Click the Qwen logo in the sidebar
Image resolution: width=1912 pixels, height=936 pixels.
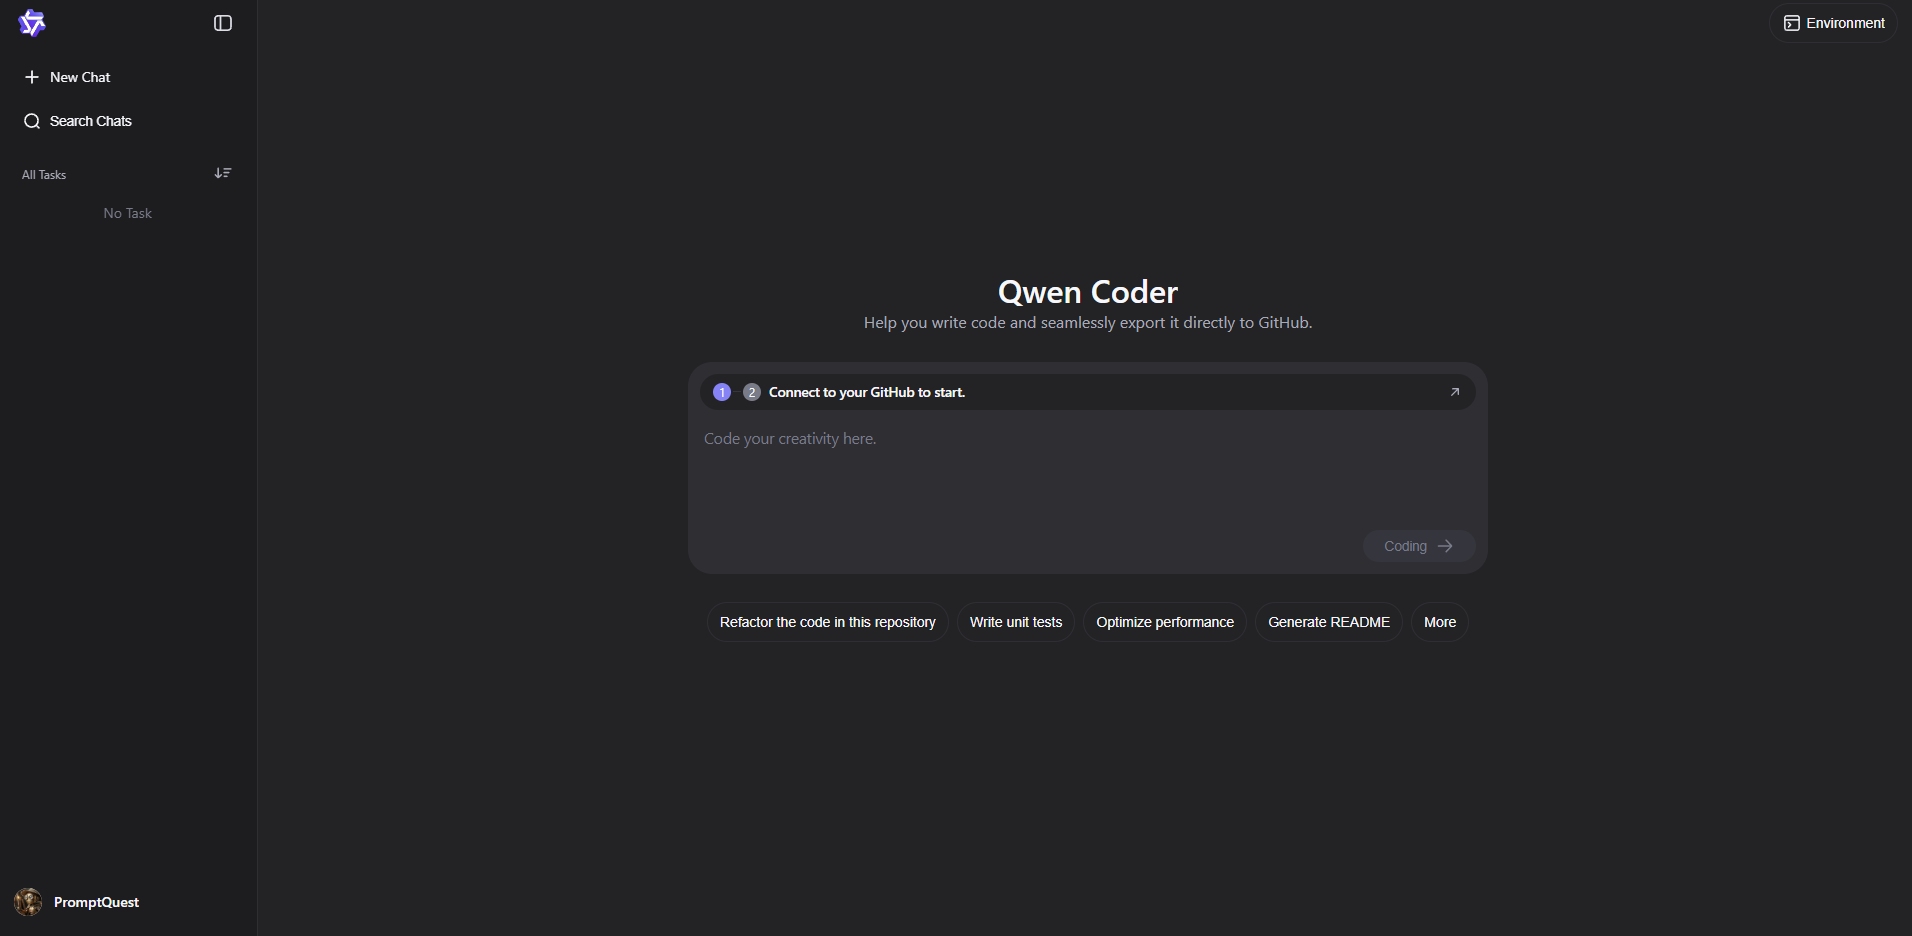pos(32,23)
